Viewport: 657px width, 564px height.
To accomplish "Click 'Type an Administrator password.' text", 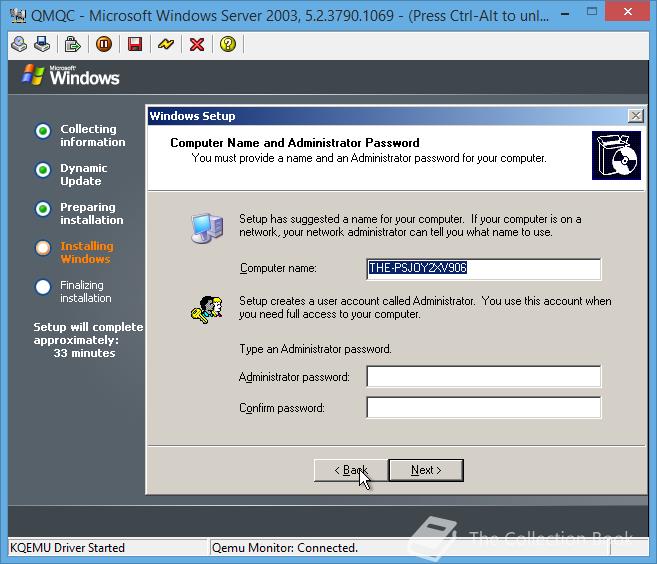I will pyautogui.click(x=316, y=349).
